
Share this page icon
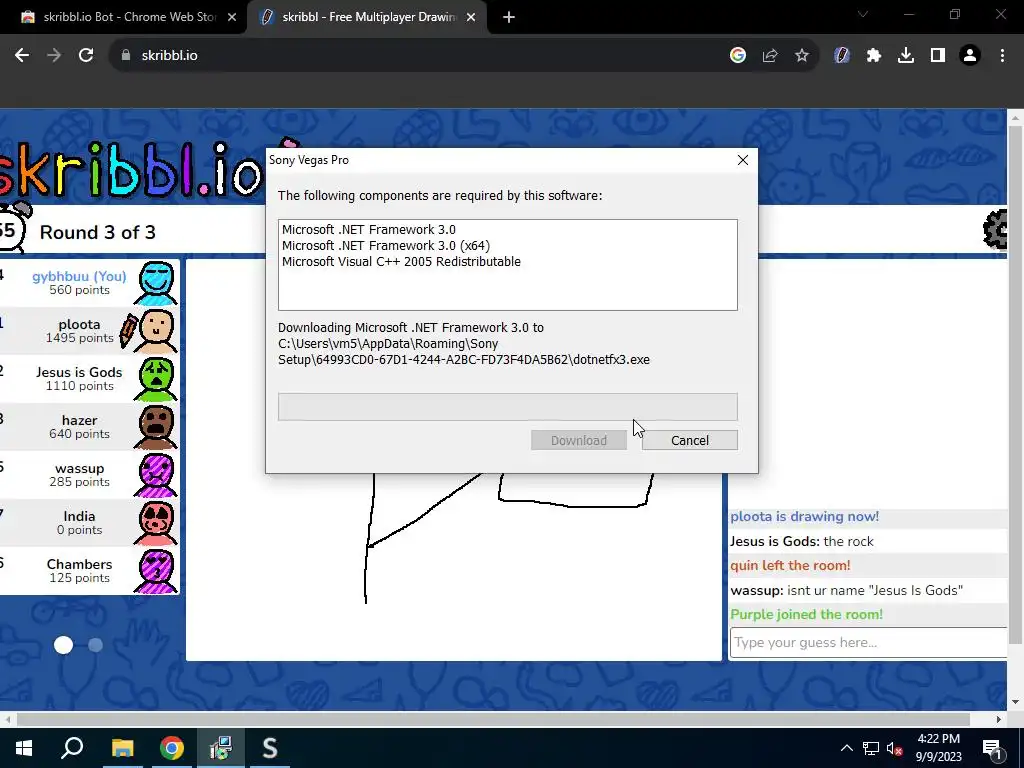(x=770, y=56)
